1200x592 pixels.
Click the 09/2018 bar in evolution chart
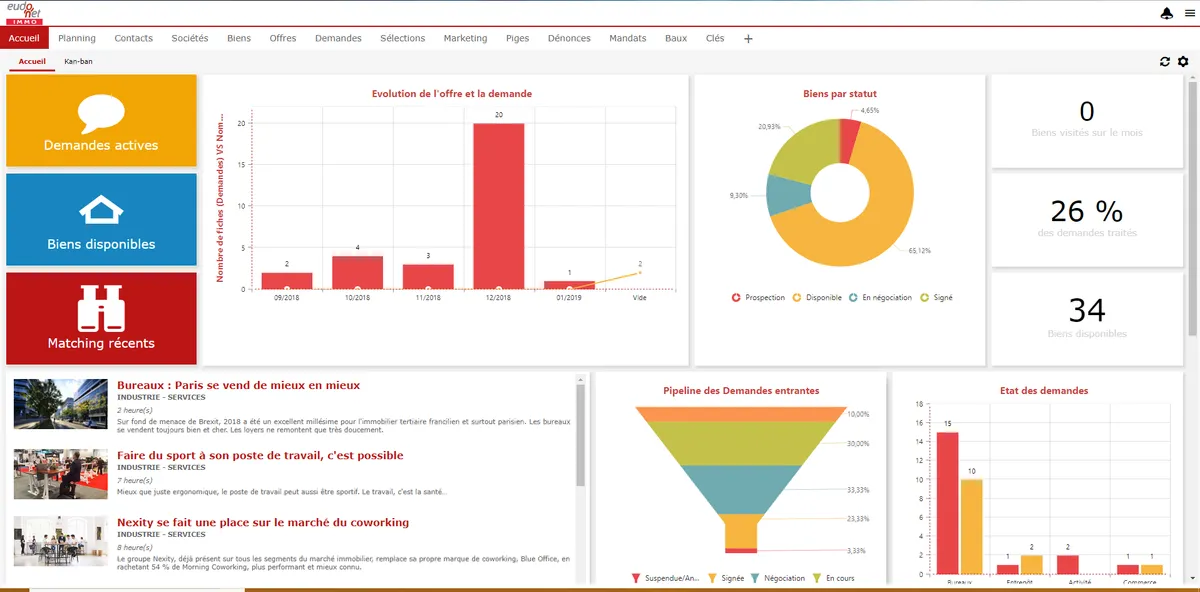[x=287, y=281]
